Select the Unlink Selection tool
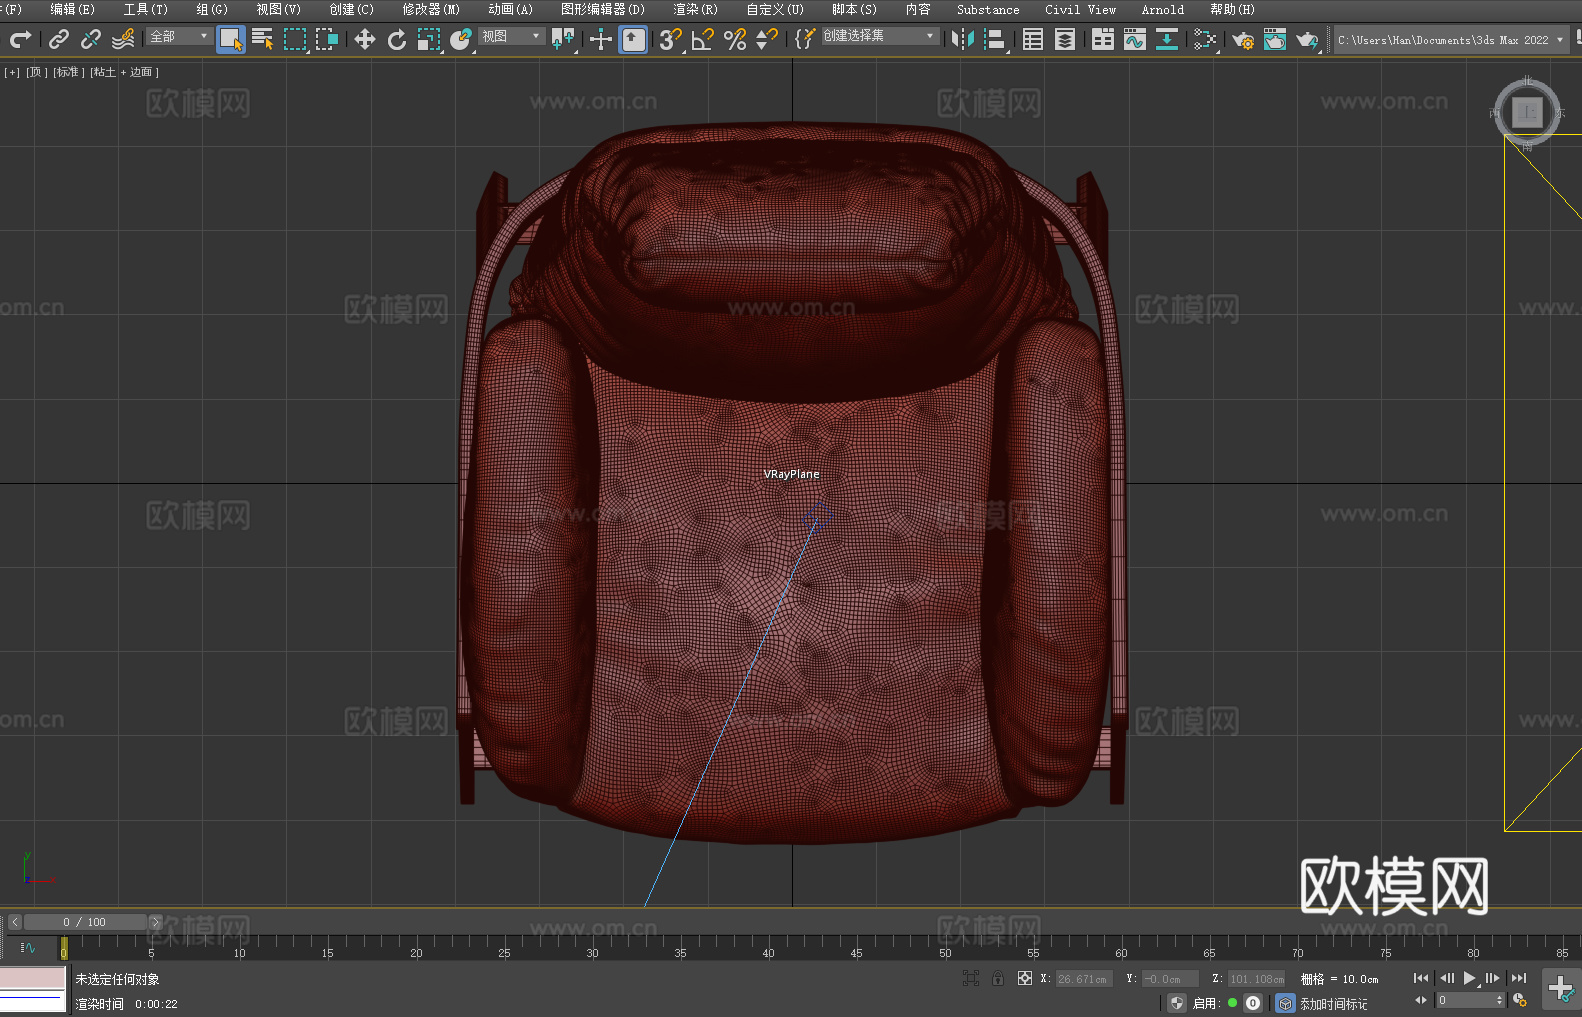The image size is (1582, 1017). (91, 39)
